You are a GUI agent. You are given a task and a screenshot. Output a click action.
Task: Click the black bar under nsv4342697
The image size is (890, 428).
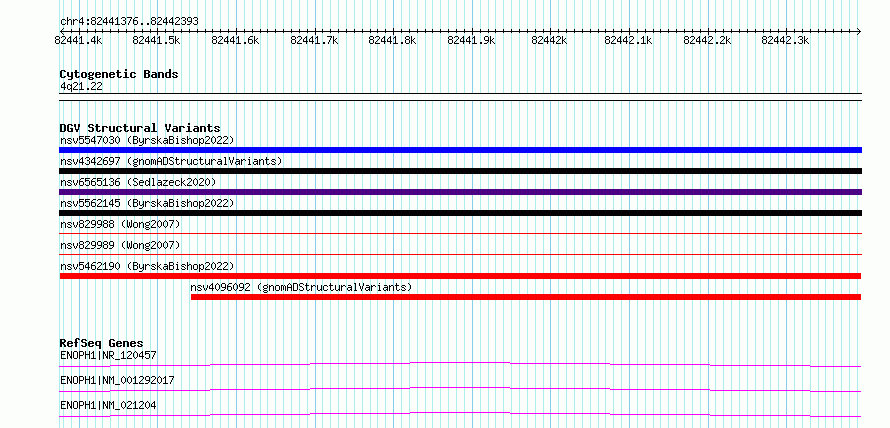click(460, 171)
